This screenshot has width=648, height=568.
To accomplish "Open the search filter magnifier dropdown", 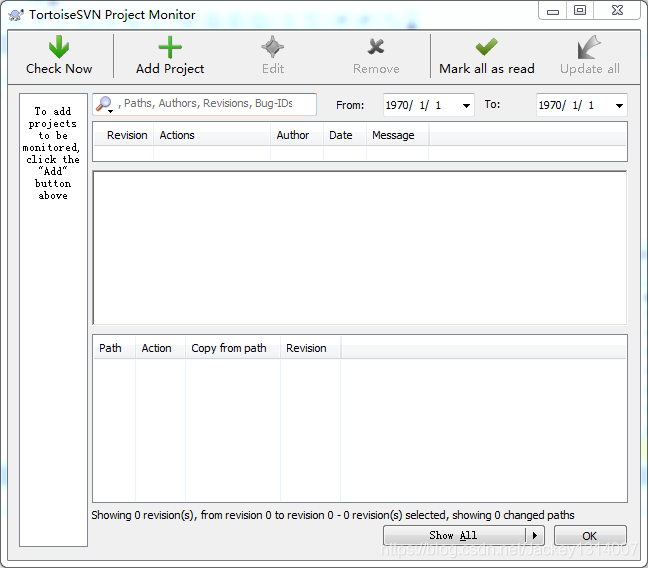I will (x=105, y=105).
